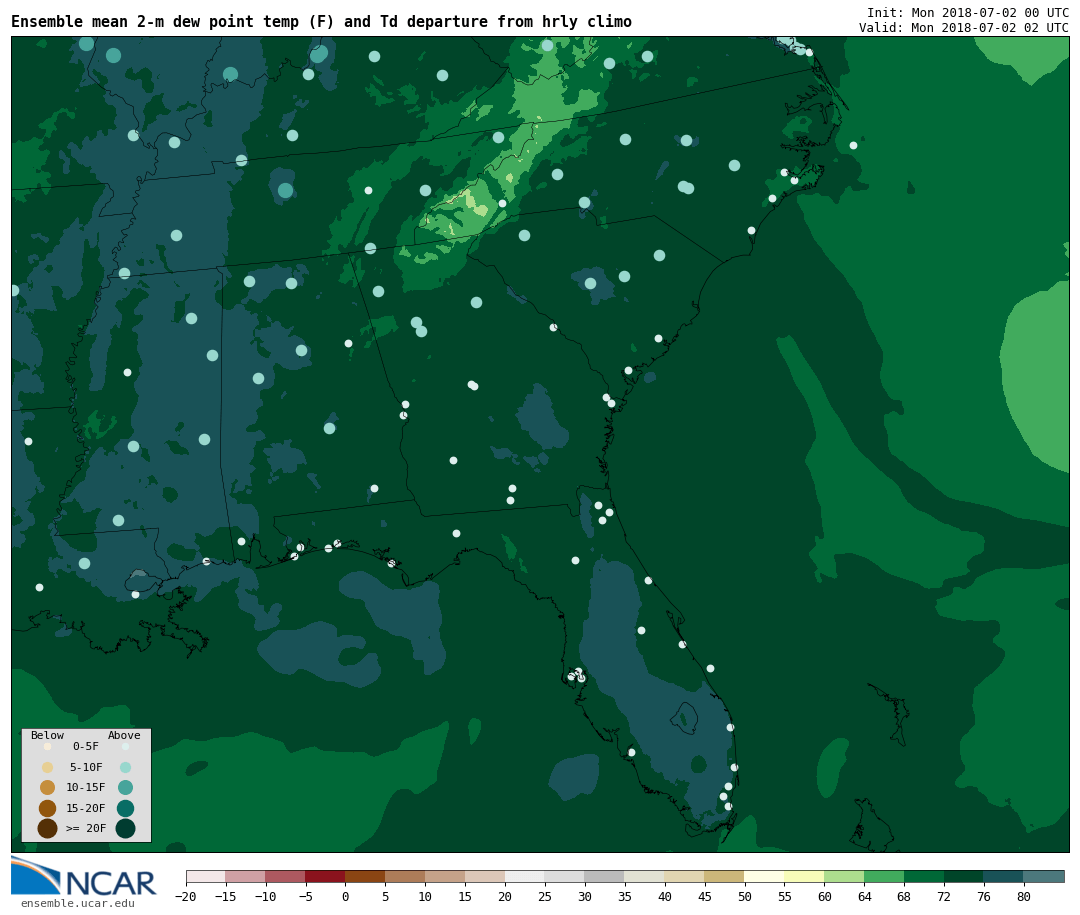Click the '>= 20F' legend label

(86, 828)
